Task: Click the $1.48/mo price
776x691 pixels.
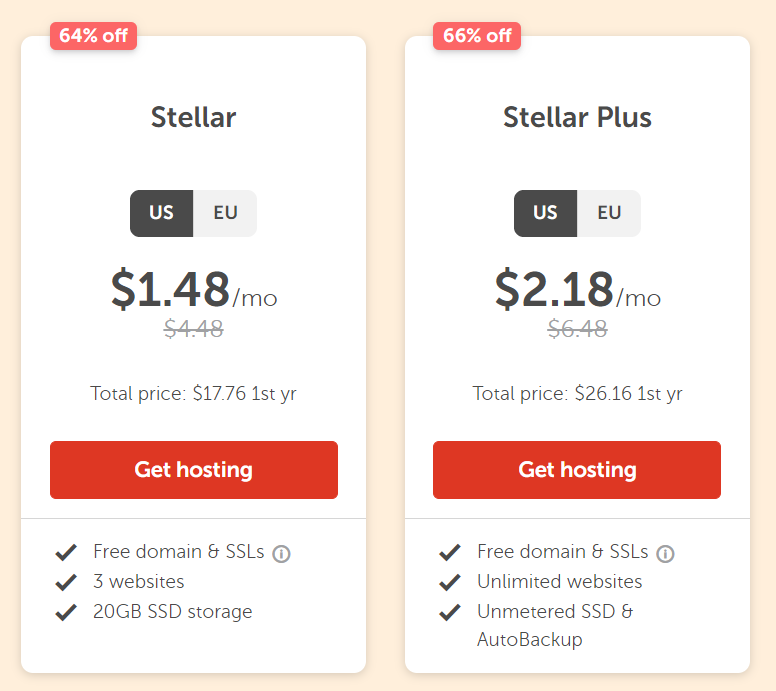Action: click(194, 289)
